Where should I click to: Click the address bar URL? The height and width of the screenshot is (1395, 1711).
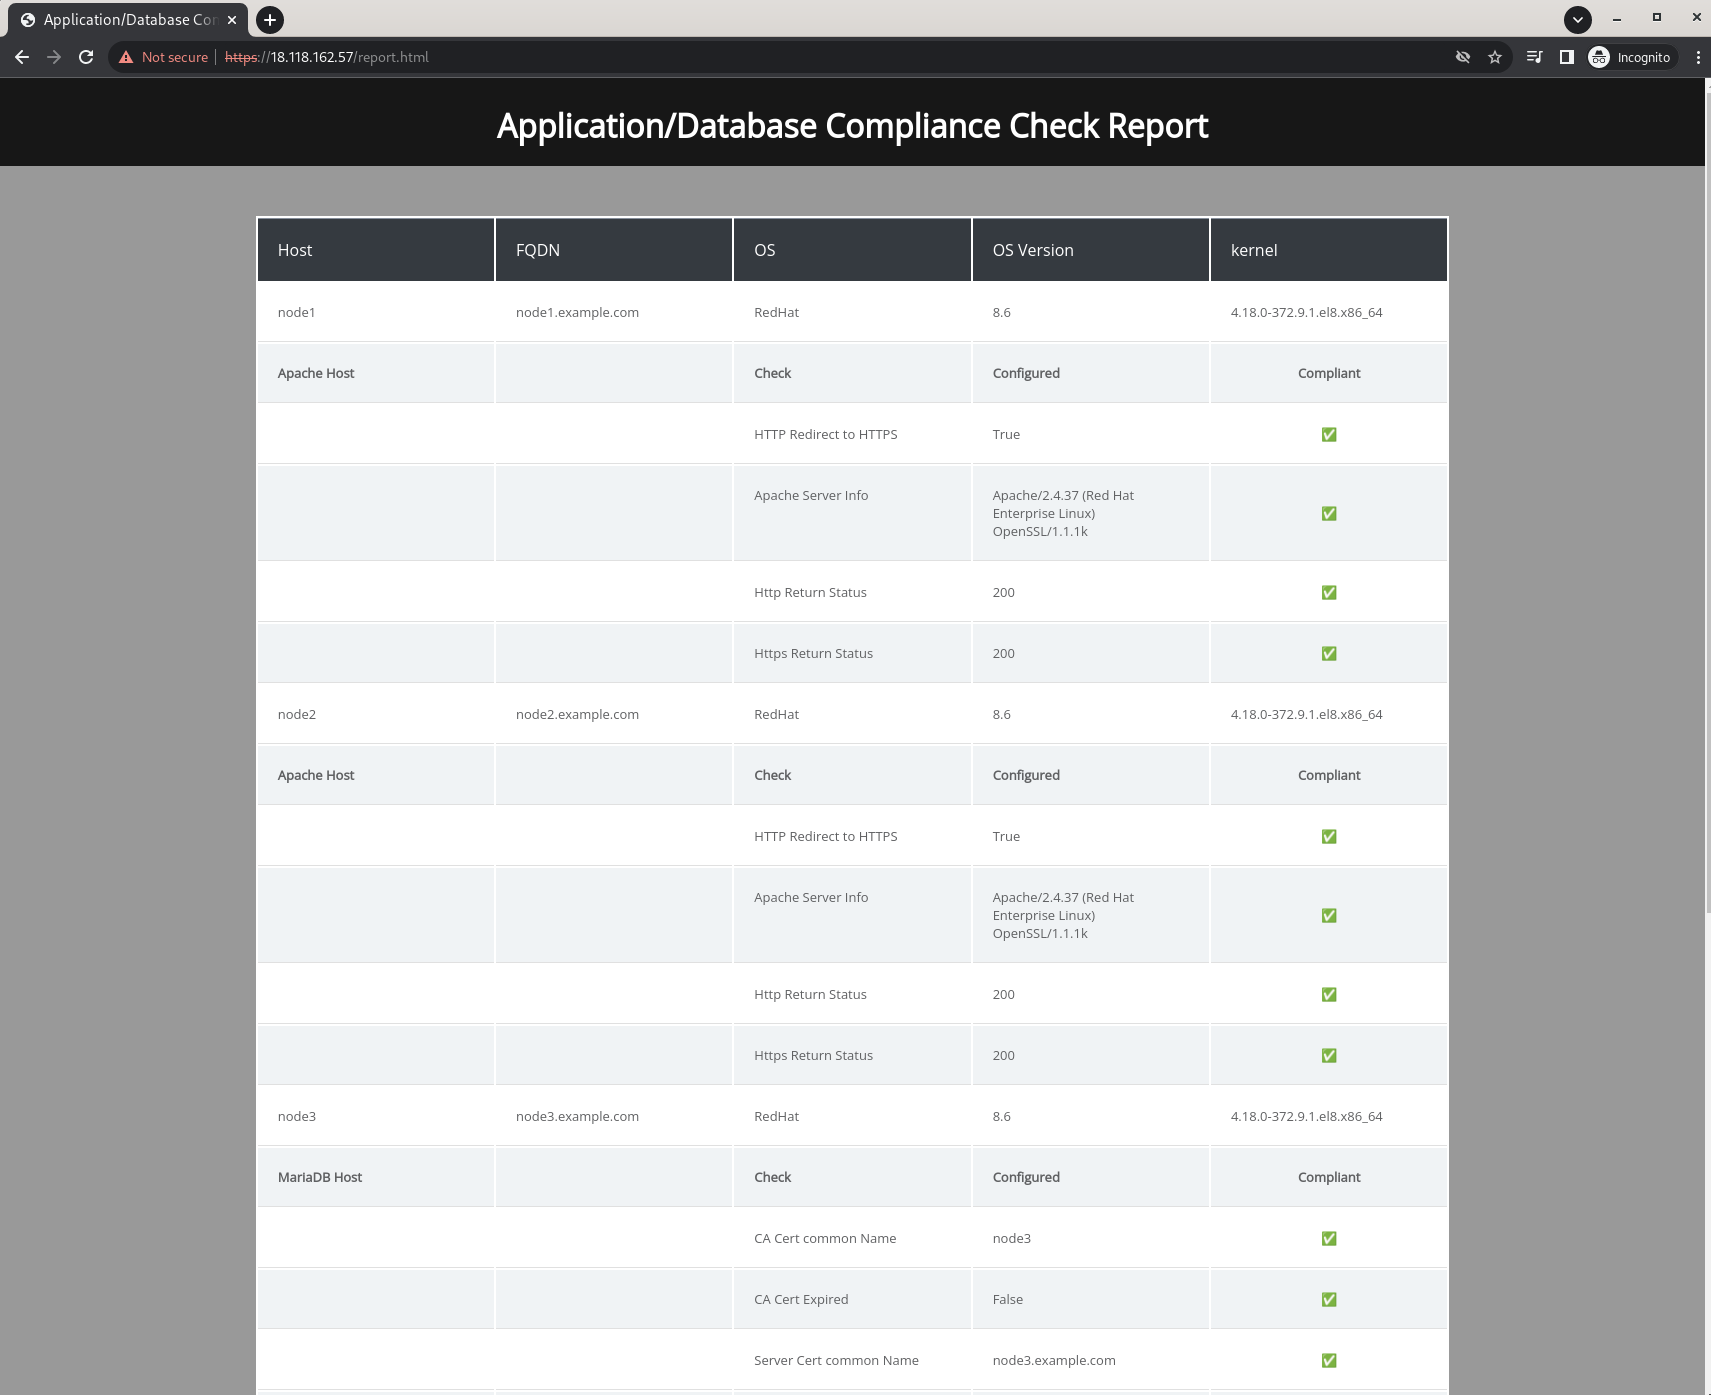327,57
